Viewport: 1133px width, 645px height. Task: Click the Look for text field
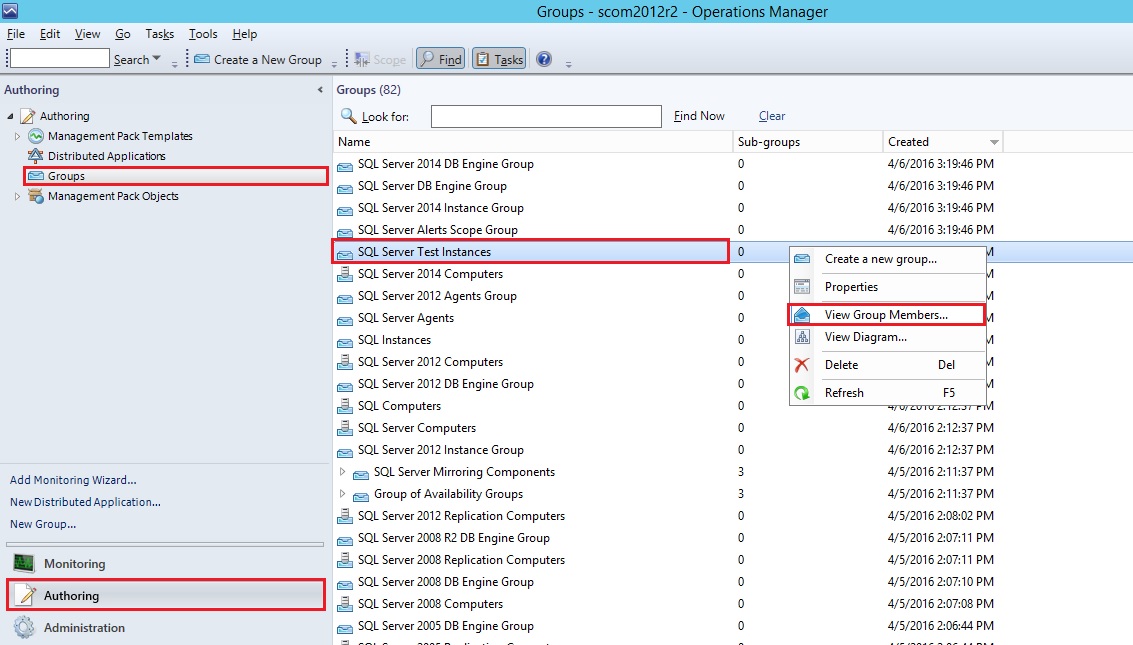click(546, 116)
